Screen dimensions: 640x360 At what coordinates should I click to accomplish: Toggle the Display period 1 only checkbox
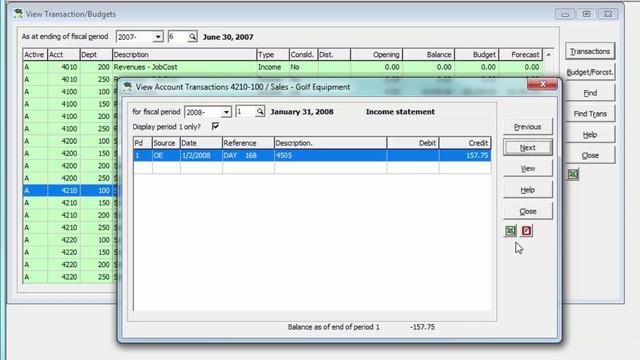(x=215, y=126)
